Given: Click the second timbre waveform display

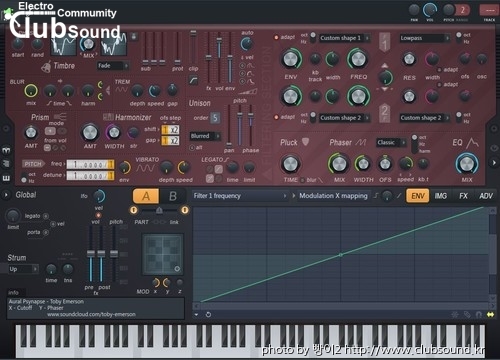Looking at the screenshot, I should [x=114, y=44].
